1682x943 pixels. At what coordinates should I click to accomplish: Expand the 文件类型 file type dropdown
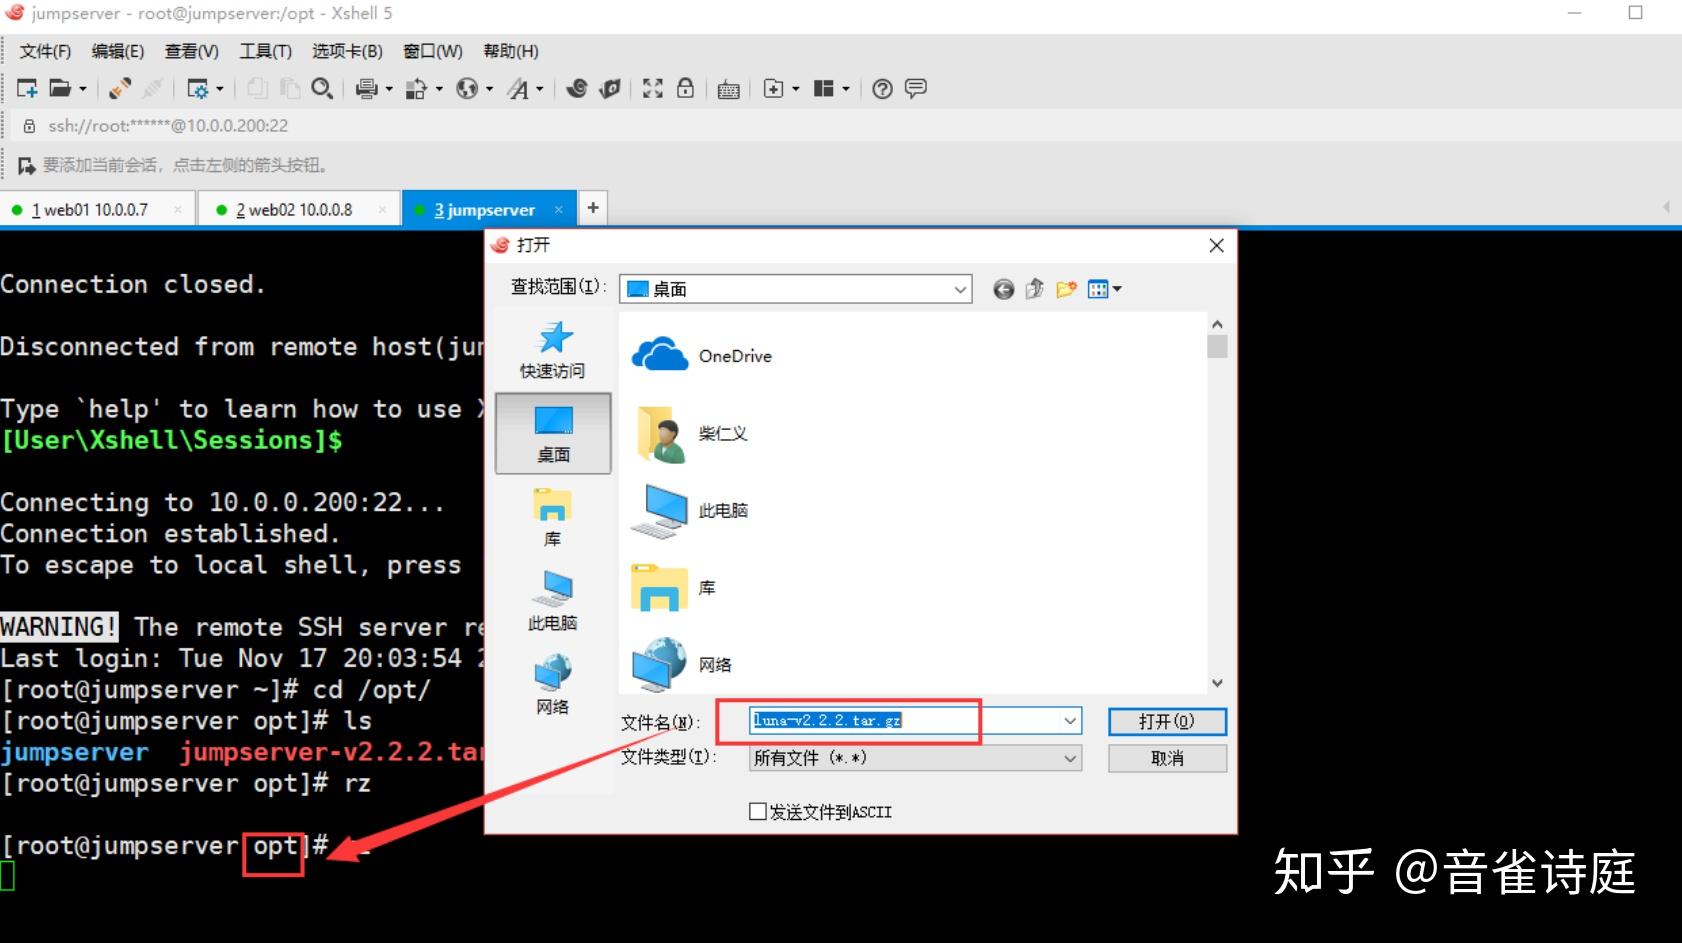(x=1069, y=758)
